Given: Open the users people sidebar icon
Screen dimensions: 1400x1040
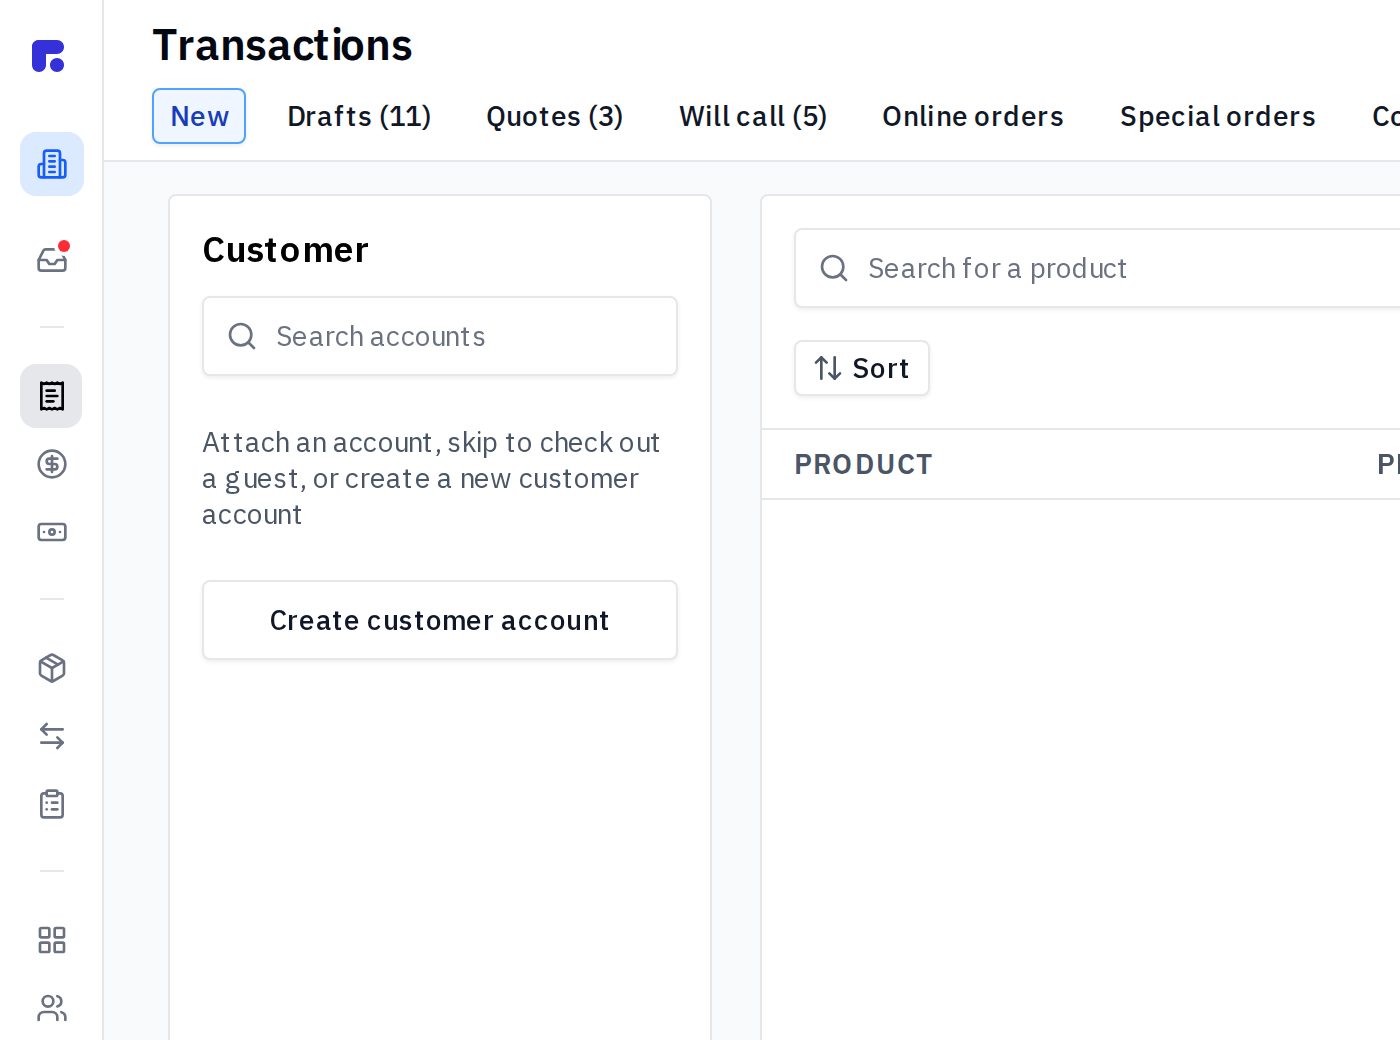Looking at the screenshot, I should tap(52, 1008).
